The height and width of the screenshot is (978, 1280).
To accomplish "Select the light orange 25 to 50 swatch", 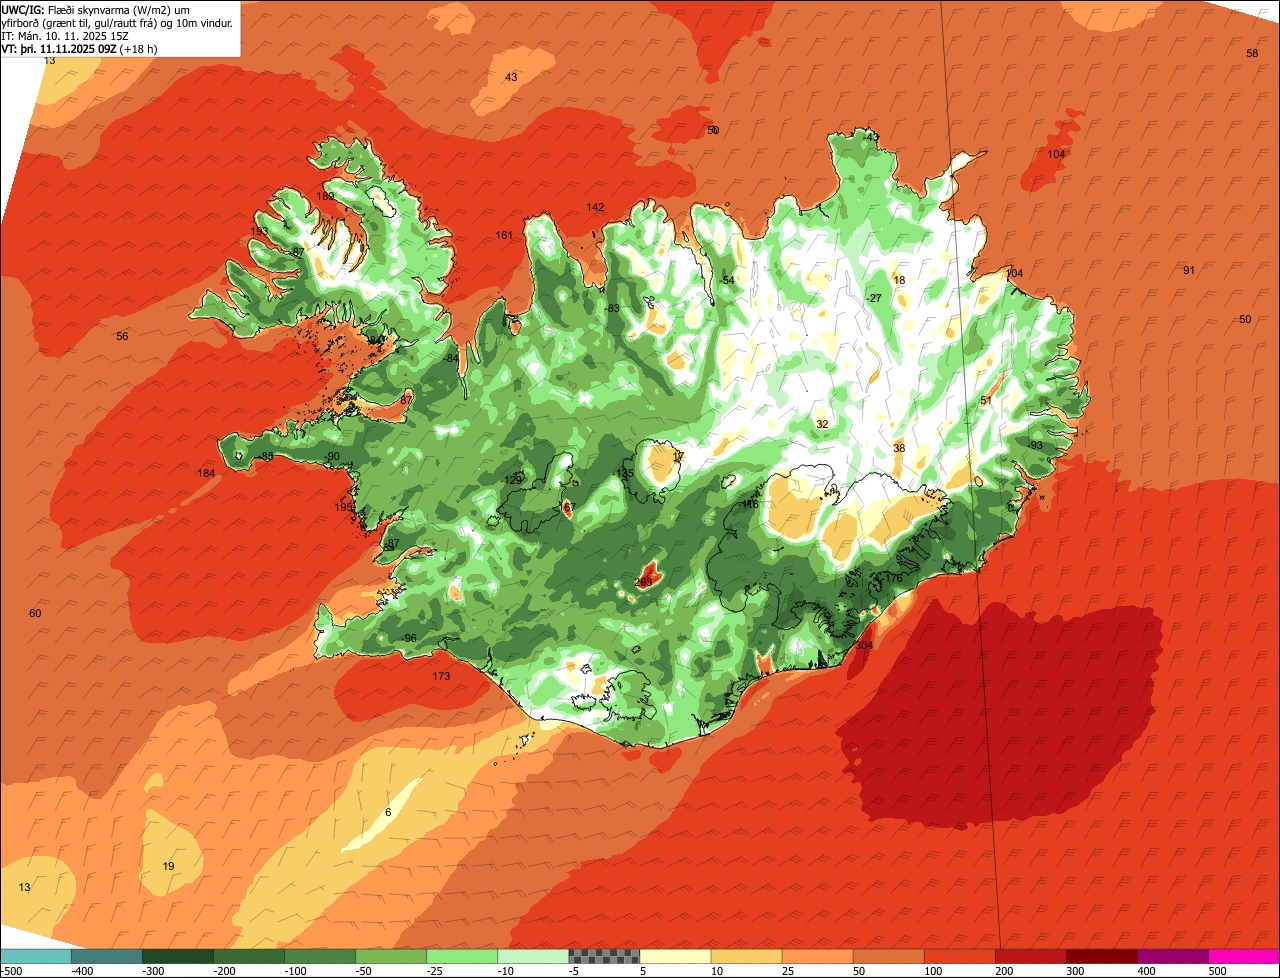I will (816, 956).
